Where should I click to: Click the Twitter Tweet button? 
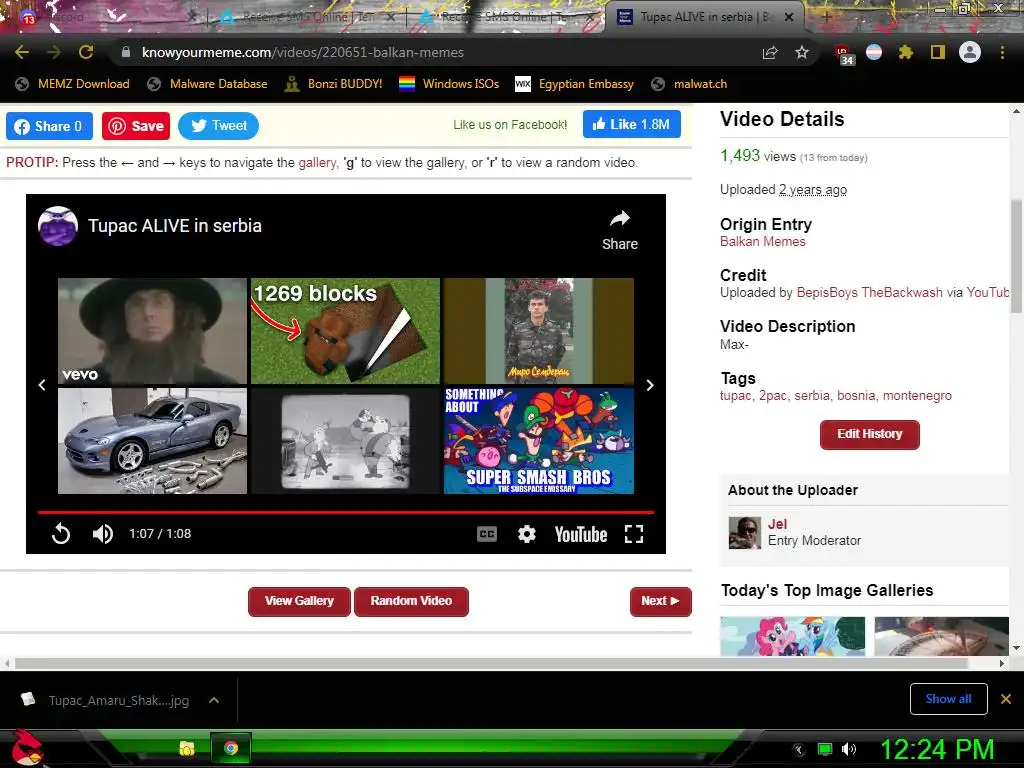click(x=218, y=125)
